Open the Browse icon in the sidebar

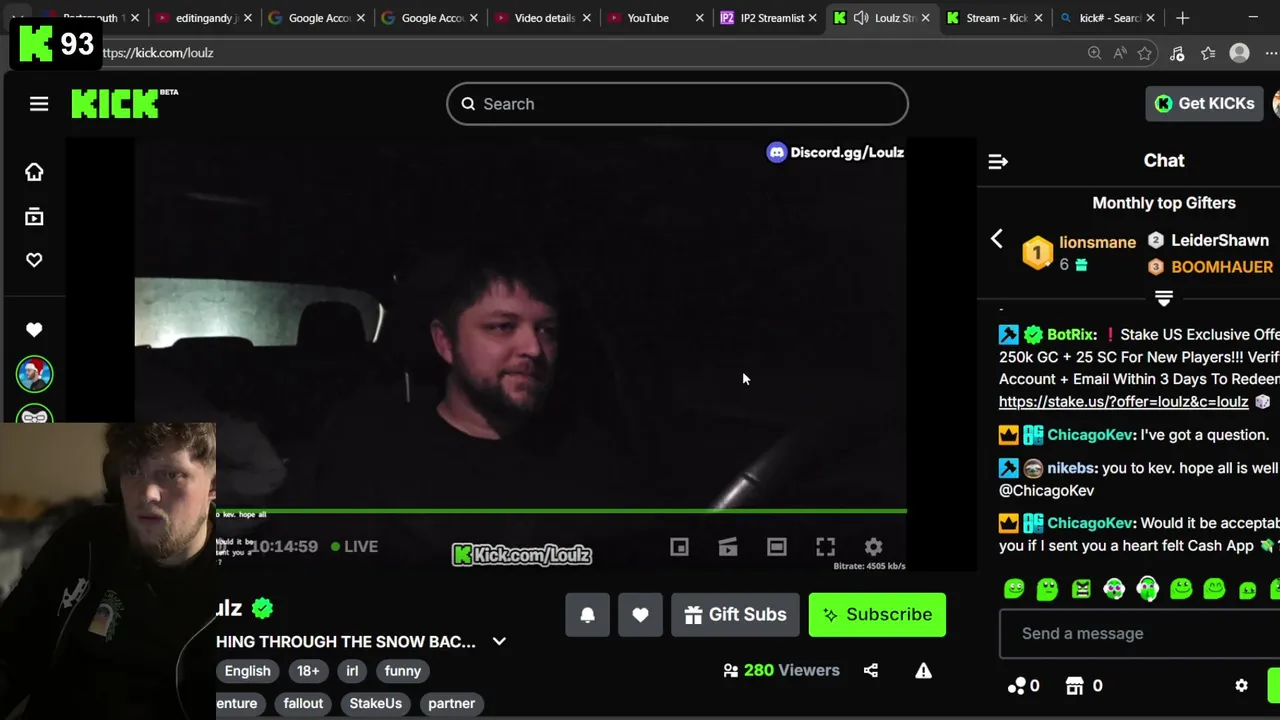[34, 216]
